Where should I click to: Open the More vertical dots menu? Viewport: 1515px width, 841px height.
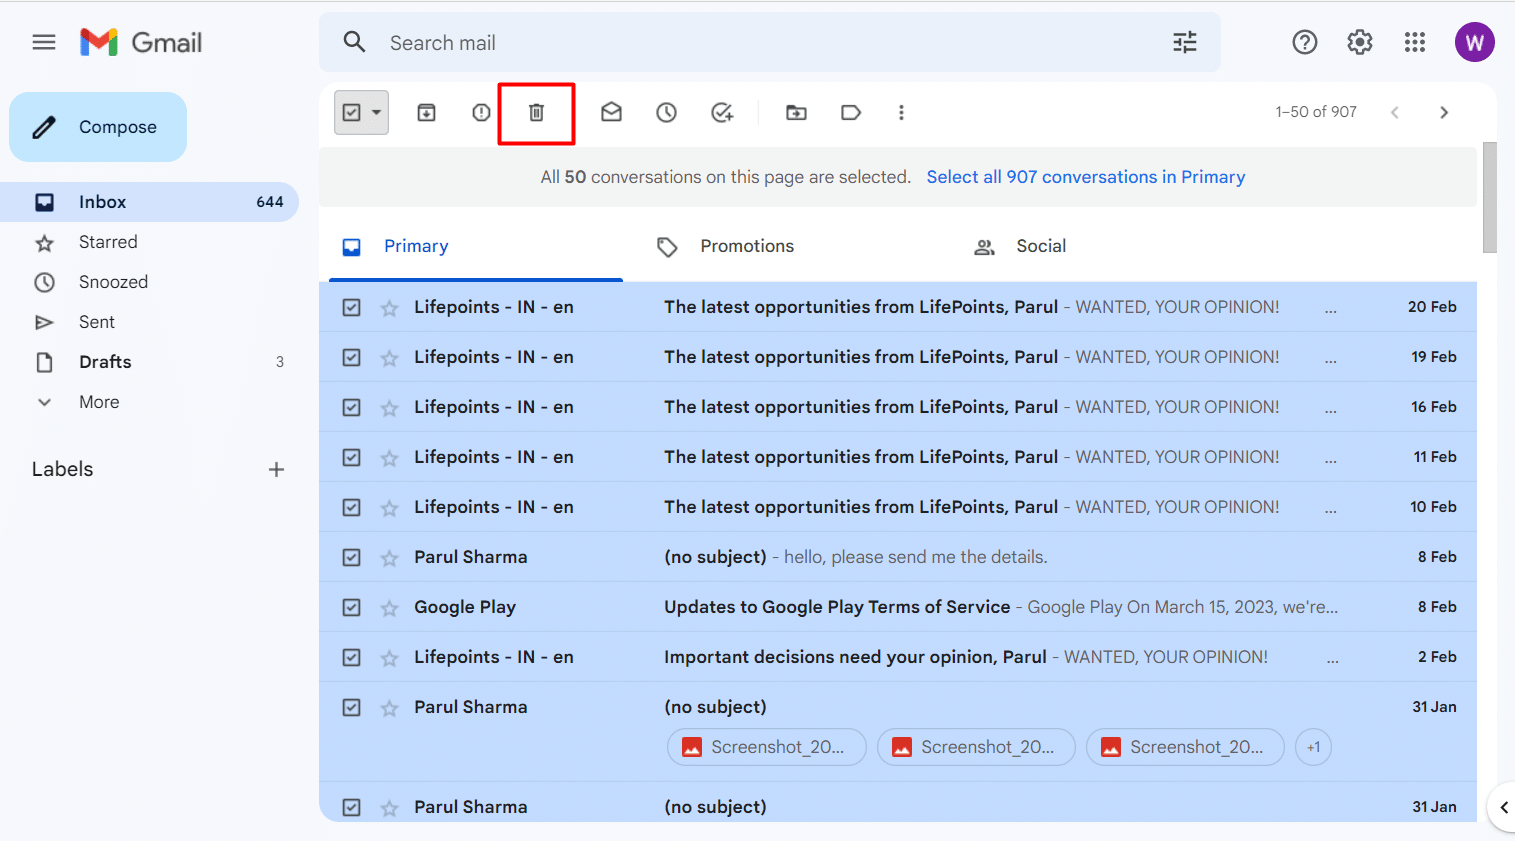click(901, 113)
